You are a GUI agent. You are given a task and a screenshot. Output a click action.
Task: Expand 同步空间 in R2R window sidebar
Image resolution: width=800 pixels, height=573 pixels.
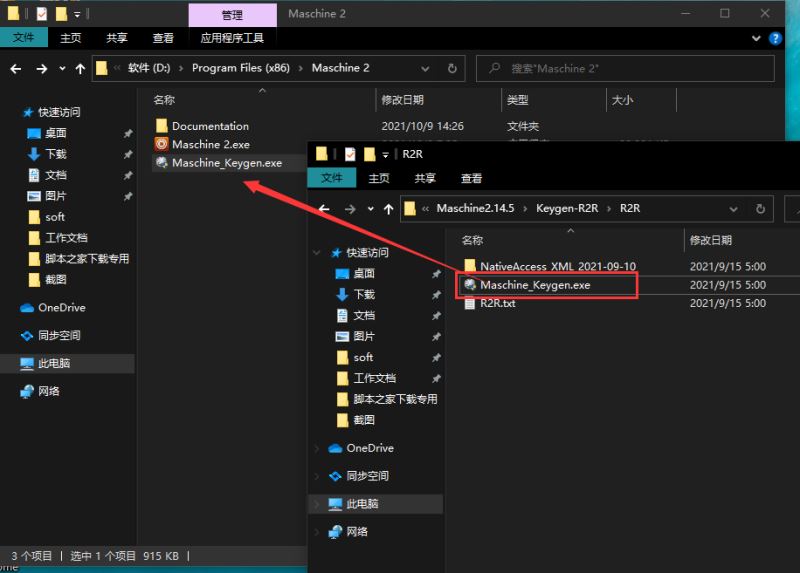(317, 476)
